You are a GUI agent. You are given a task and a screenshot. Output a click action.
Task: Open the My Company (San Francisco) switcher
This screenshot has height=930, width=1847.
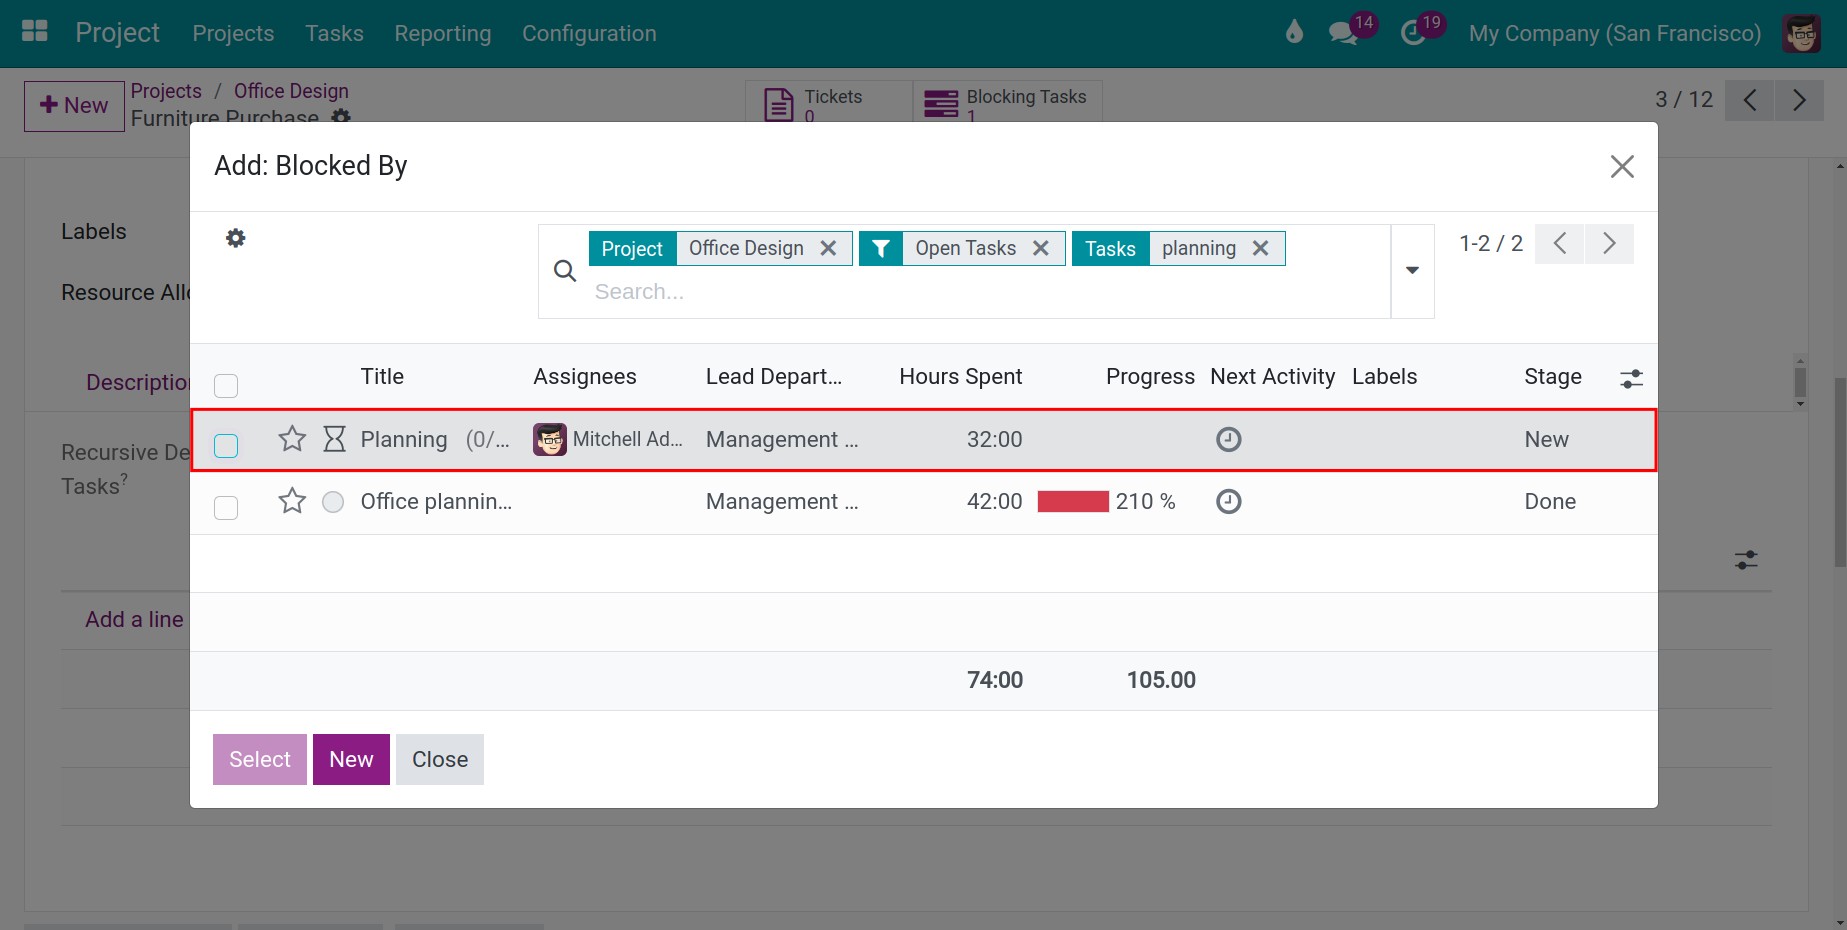click(x=1614, y=33)
